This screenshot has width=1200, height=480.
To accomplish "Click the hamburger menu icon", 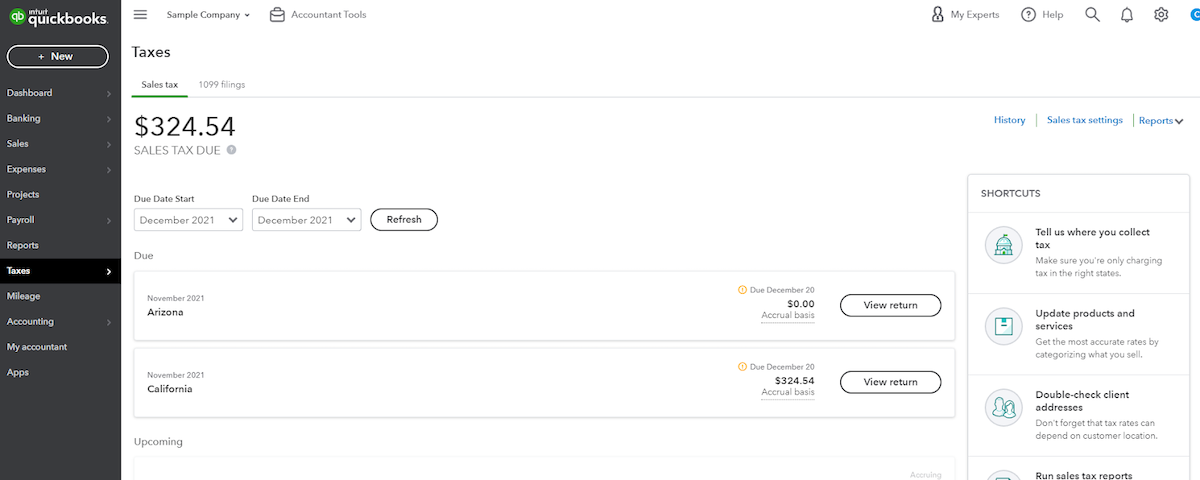I will coord(140,15).
